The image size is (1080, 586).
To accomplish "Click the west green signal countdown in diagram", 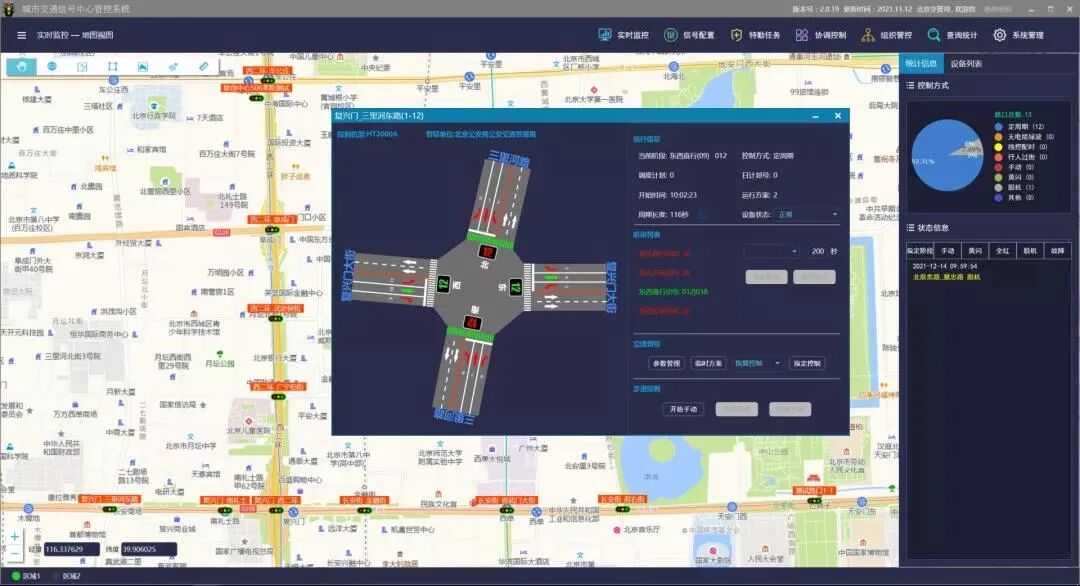I will coord(443,283).
